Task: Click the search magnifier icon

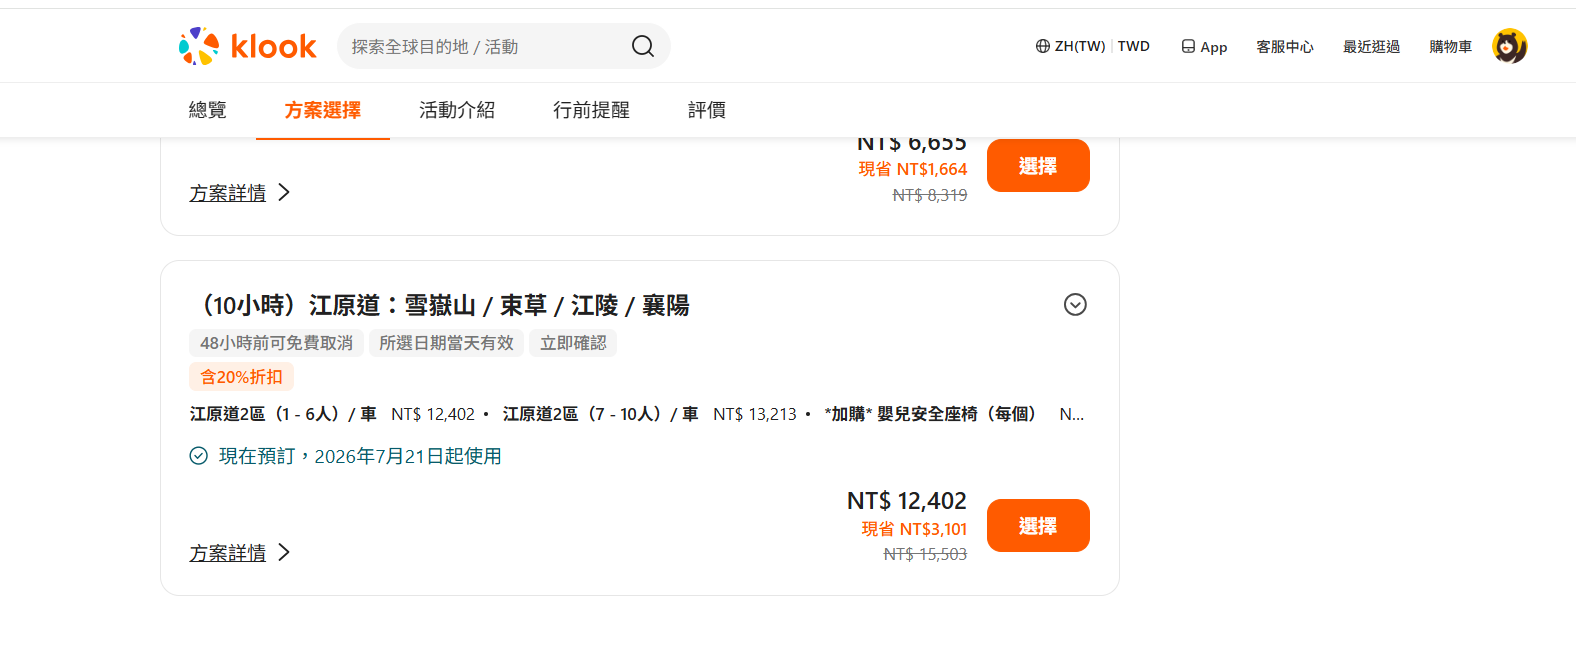Action: click(x=643, y=46)
